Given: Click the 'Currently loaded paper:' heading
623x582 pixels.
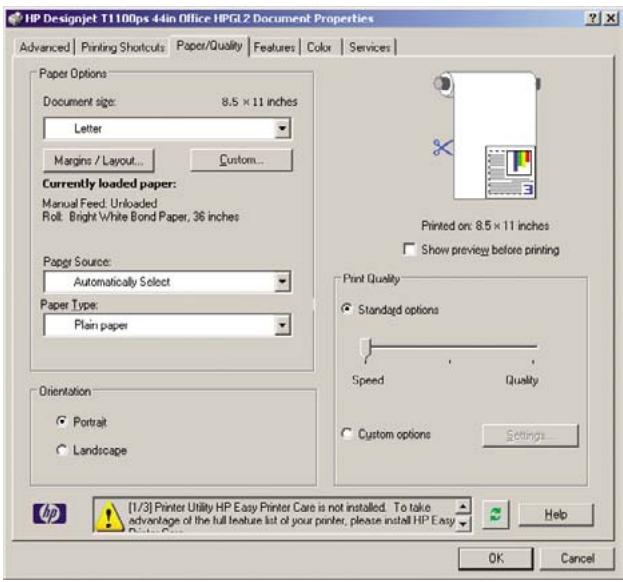Looking at the screenshot, I should [109, 184].
